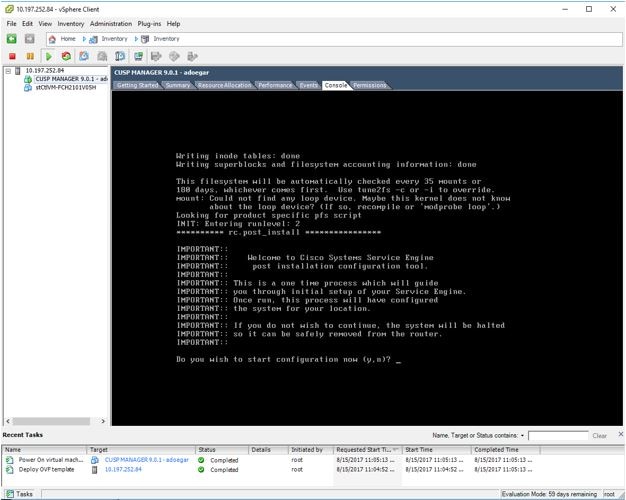626x500 pixels.
Task: Open the View menu
Action: (45, 24)
